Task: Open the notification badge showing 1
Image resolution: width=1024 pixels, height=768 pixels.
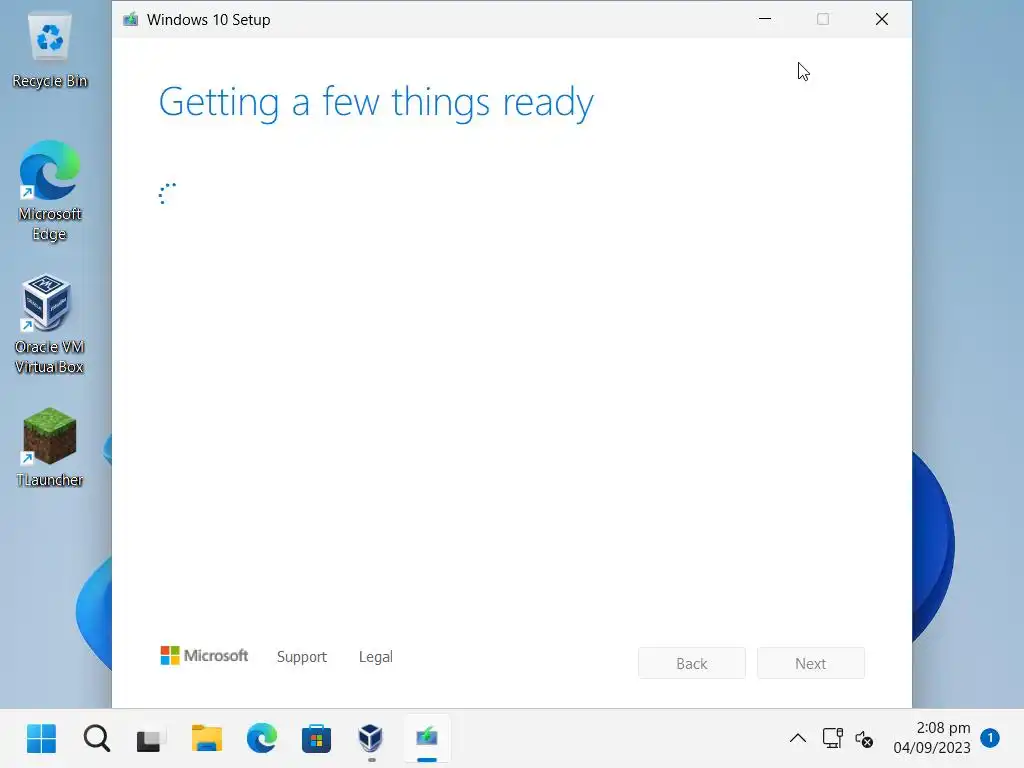Action: [x=990, y=737]
